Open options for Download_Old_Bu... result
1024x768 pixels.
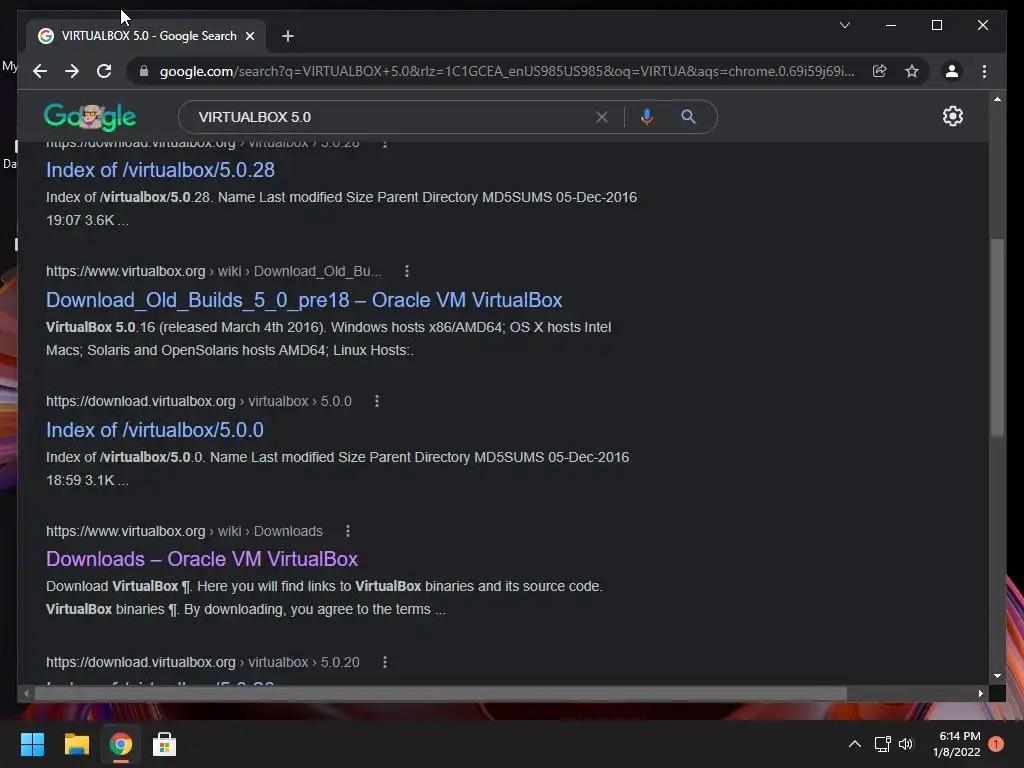407,271
